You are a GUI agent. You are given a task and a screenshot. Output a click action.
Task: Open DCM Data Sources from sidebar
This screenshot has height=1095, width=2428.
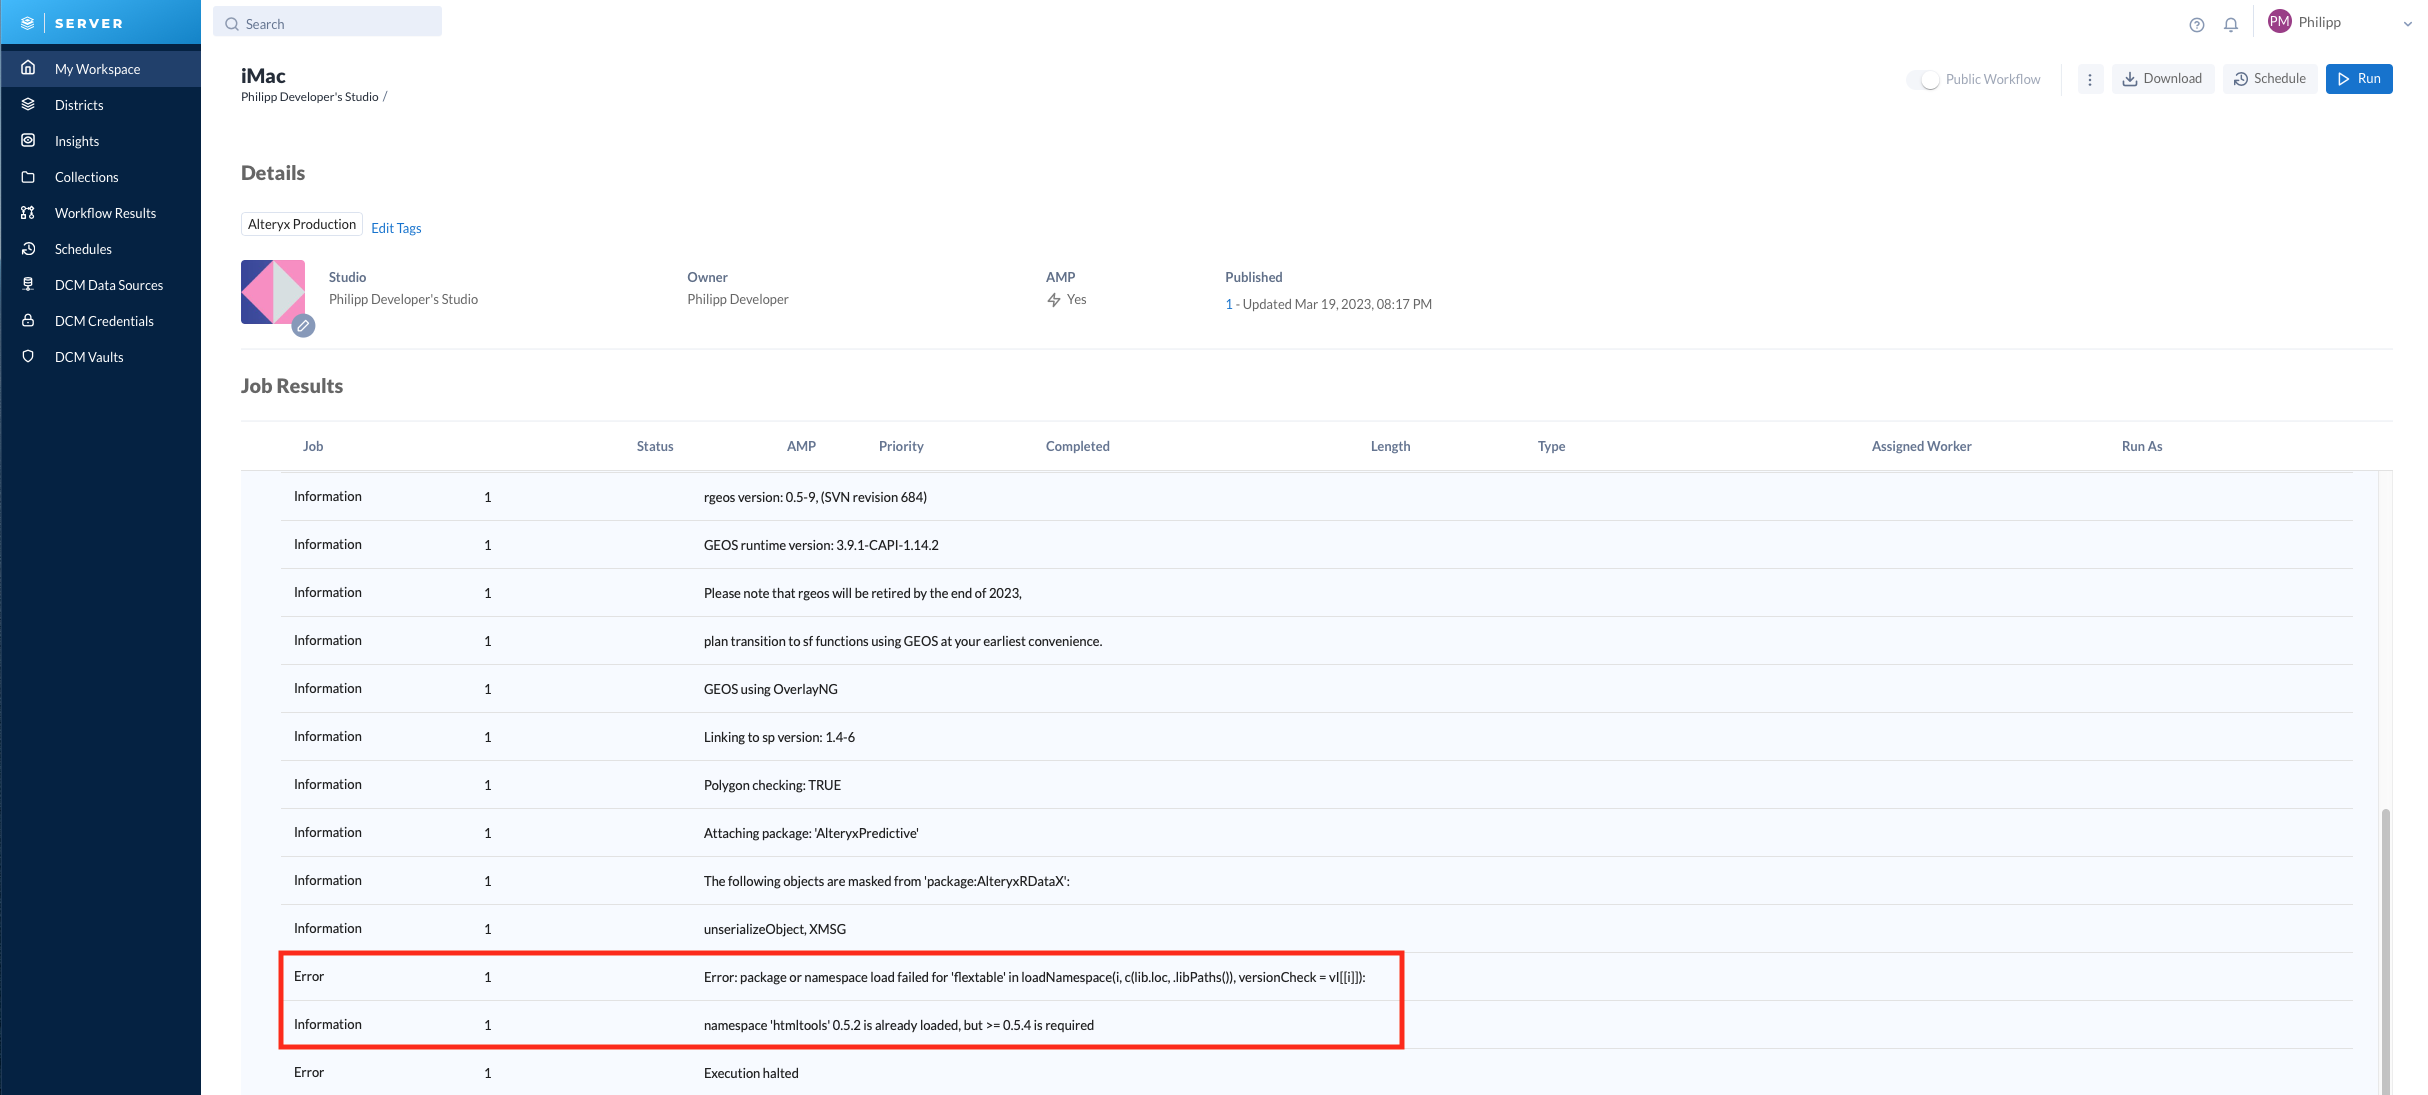tap(29, 284)
